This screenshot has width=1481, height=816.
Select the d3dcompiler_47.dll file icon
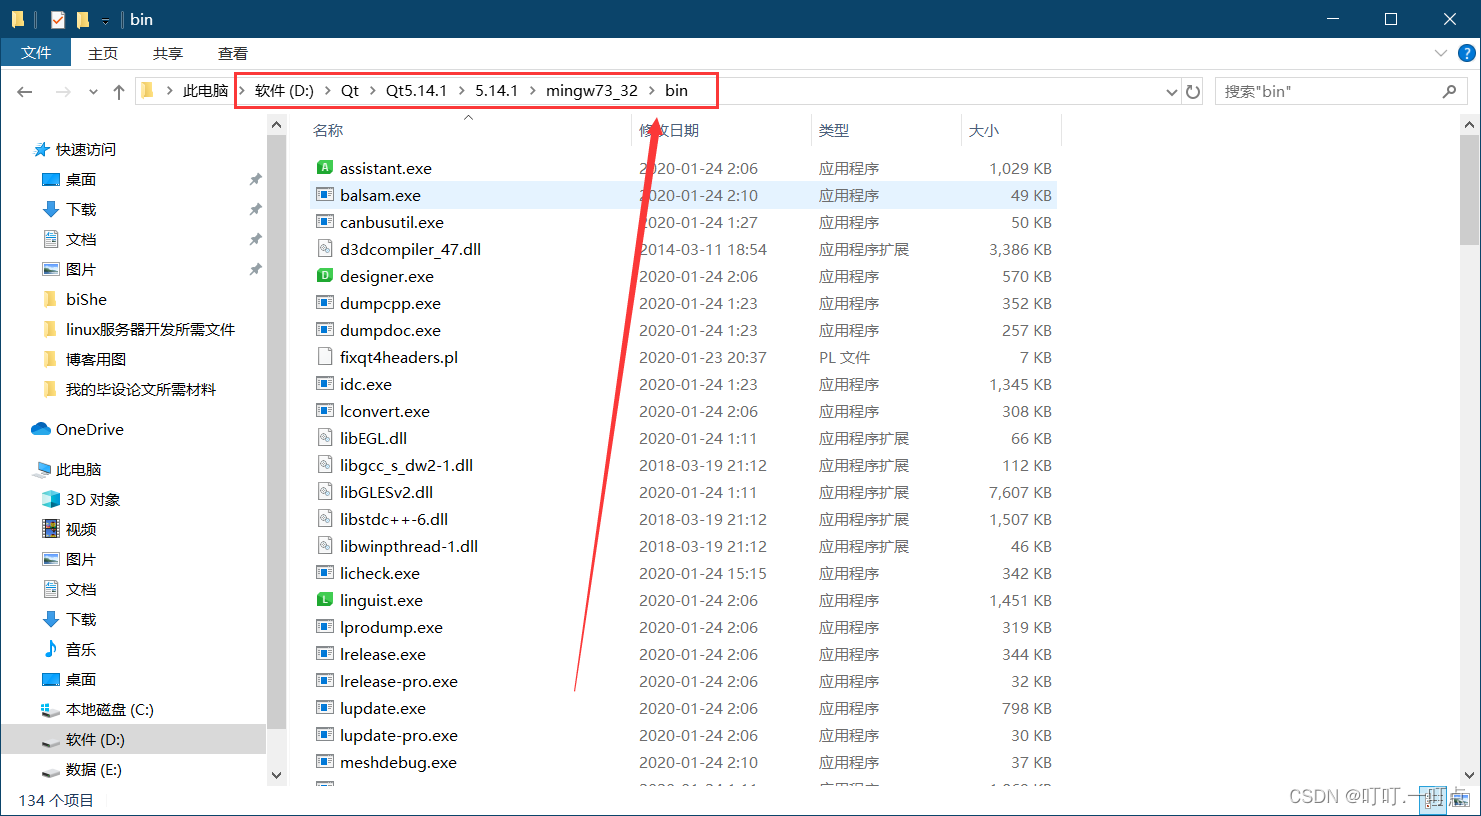coord(324,249)
